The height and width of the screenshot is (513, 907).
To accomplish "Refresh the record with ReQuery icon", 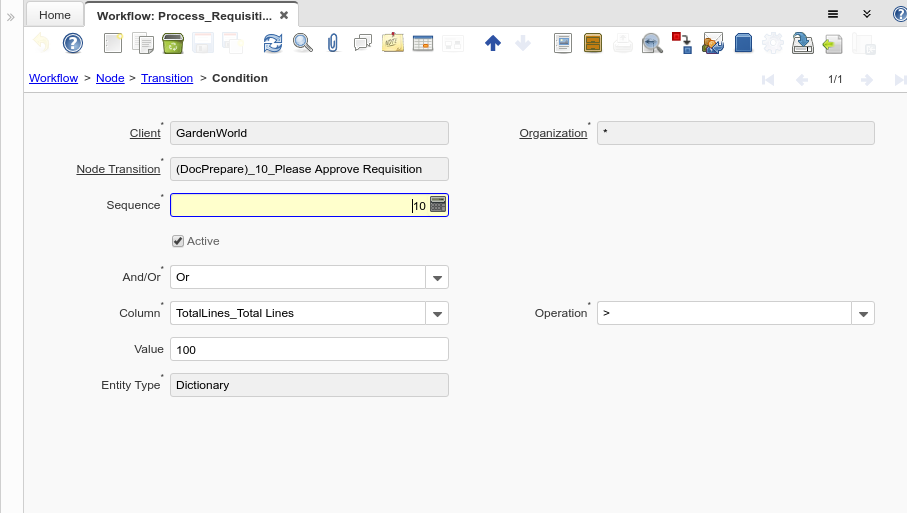I will tap(272, 43).
